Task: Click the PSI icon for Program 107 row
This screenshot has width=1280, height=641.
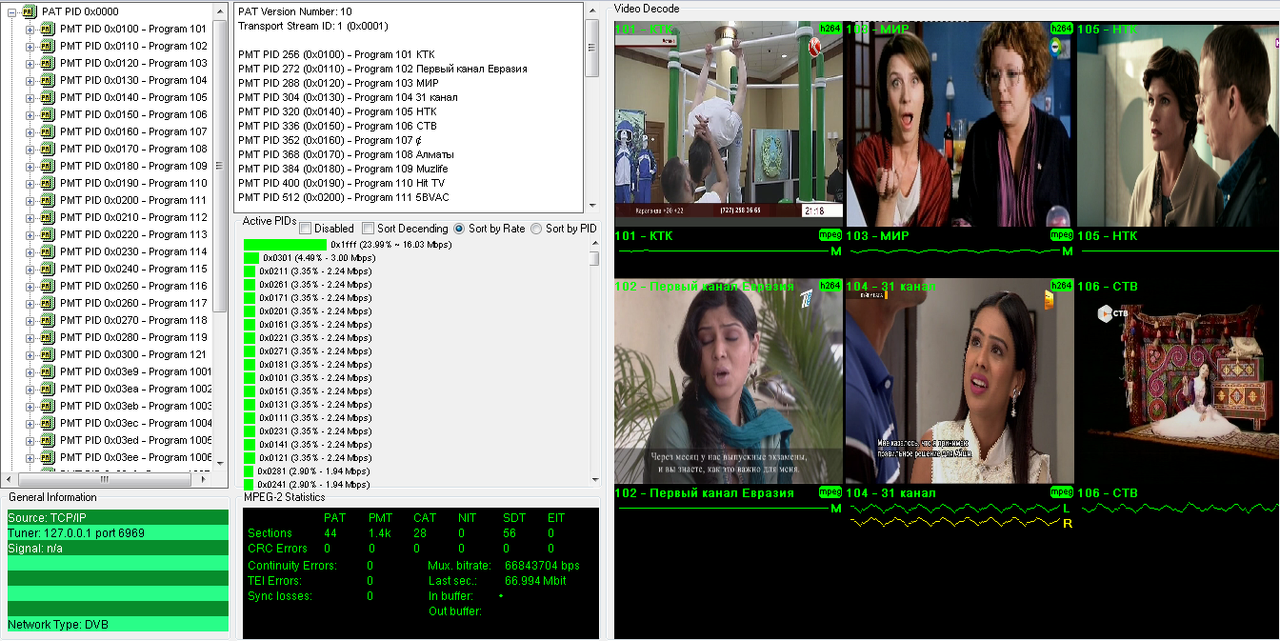Action: 47,131
